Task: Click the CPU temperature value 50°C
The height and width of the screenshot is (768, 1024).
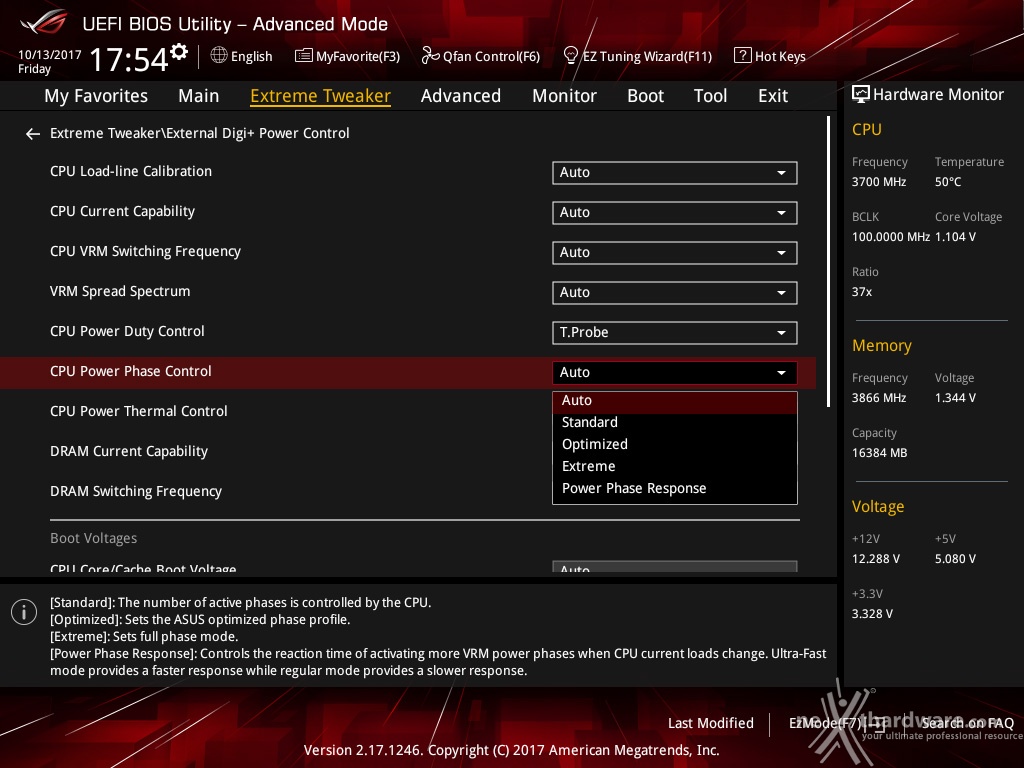Action: coord(948,182)
